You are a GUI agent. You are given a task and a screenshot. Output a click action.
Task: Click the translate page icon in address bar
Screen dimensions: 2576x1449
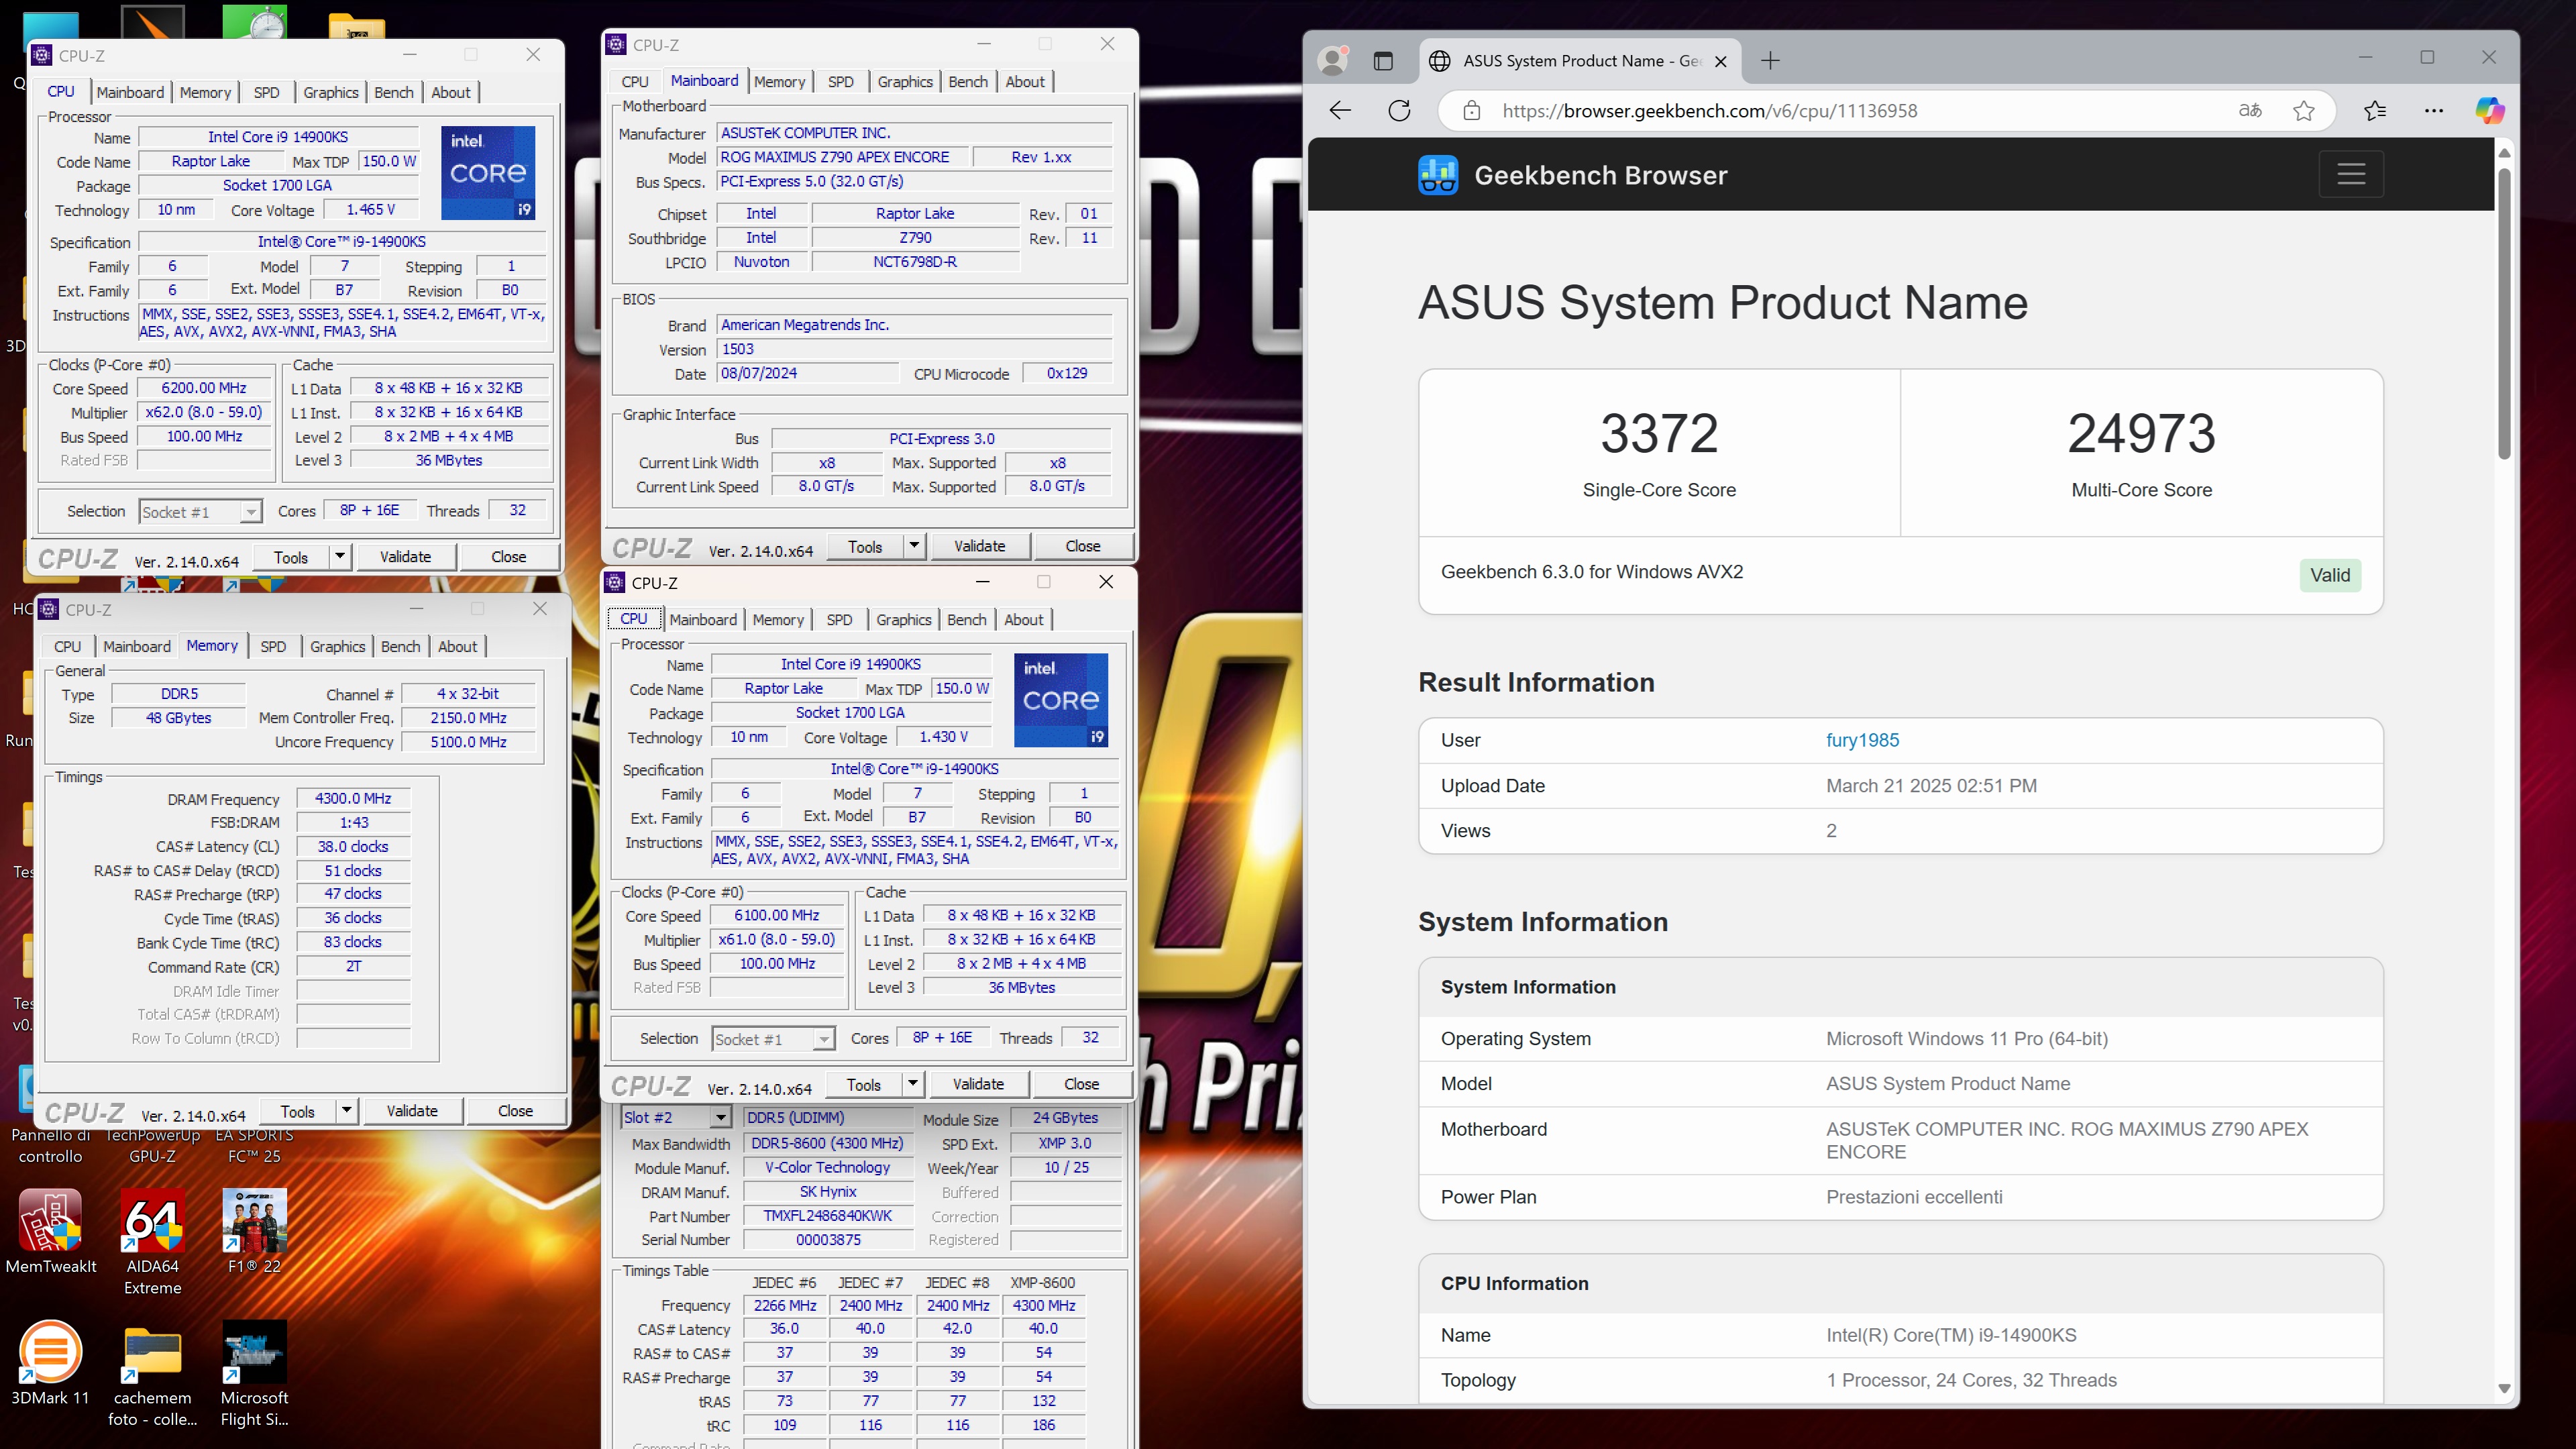(2249, 111)
